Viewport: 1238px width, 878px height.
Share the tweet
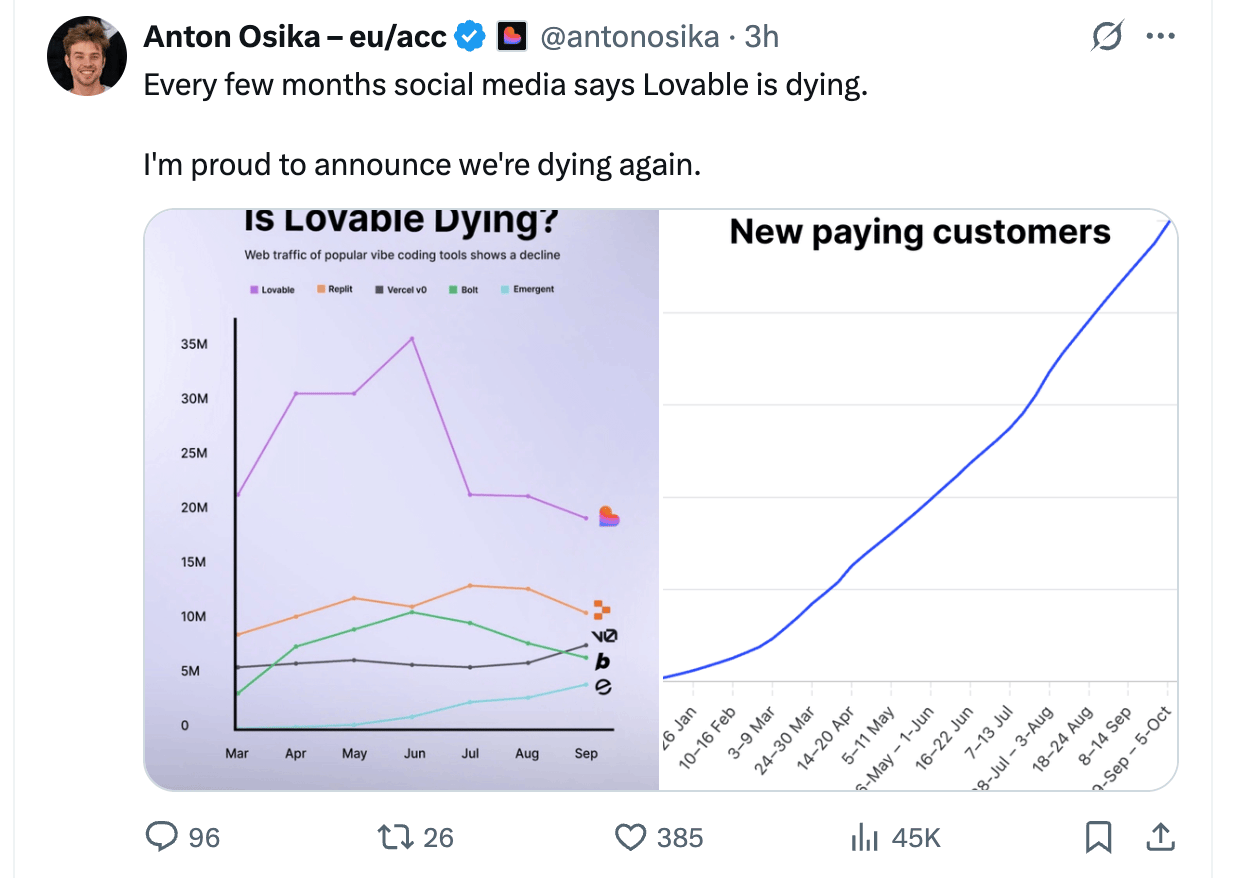tap(1160, 836)
